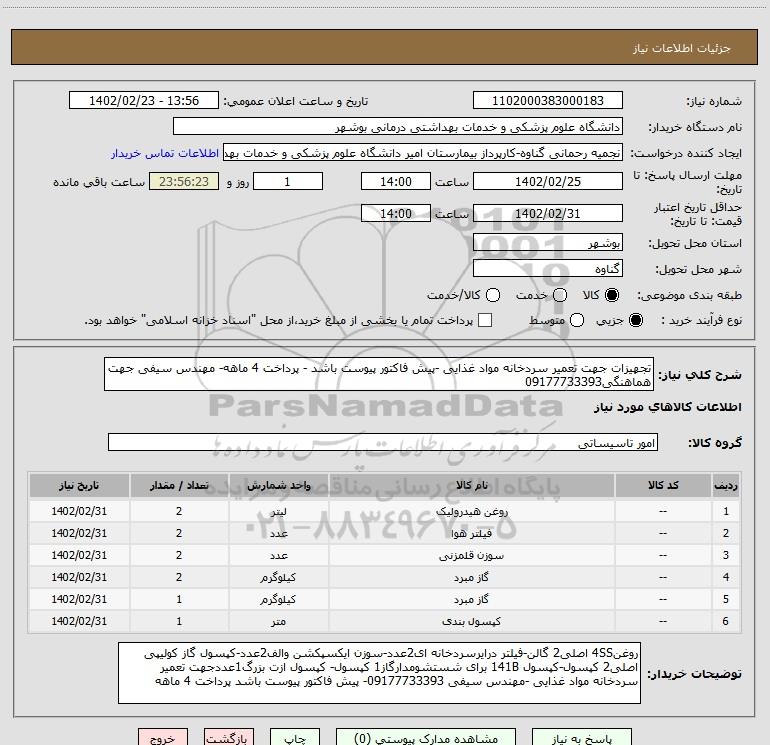Click the بازگشت back button
Screen dimensions: 770x745
point(229,739)
